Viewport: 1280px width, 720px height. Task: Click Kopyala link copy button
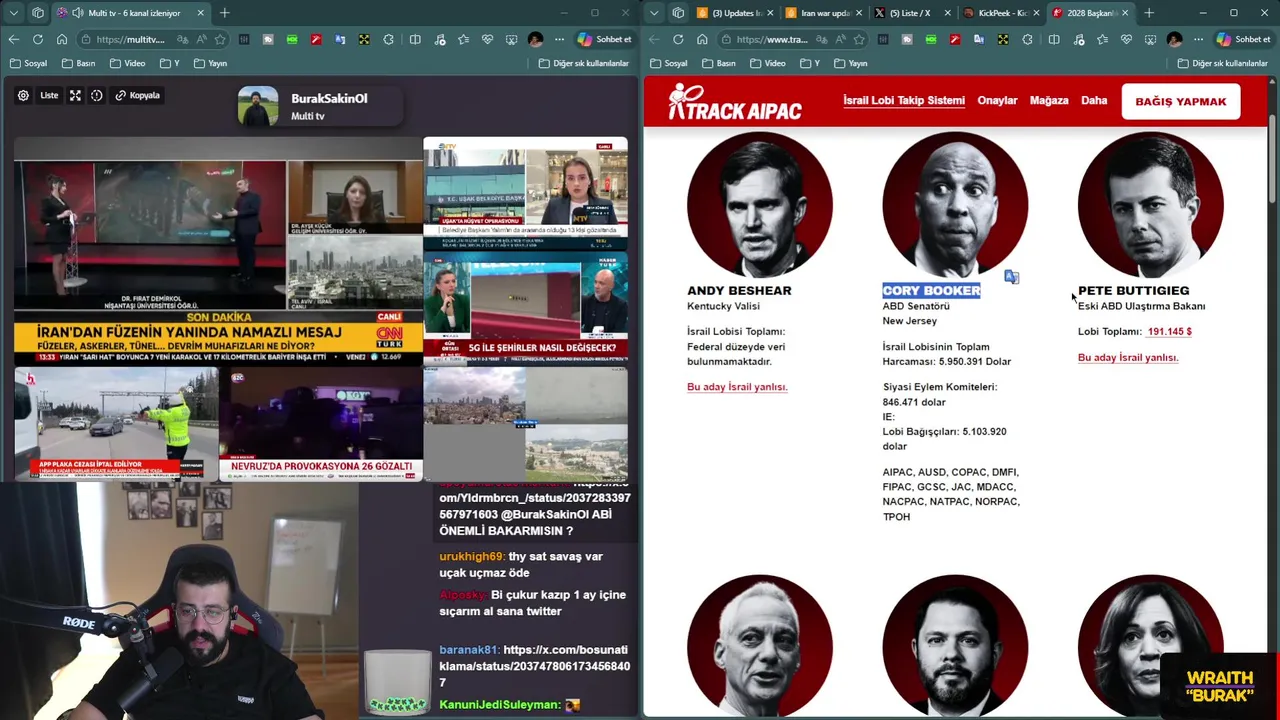pyautogui.click(x=138, y=95)
